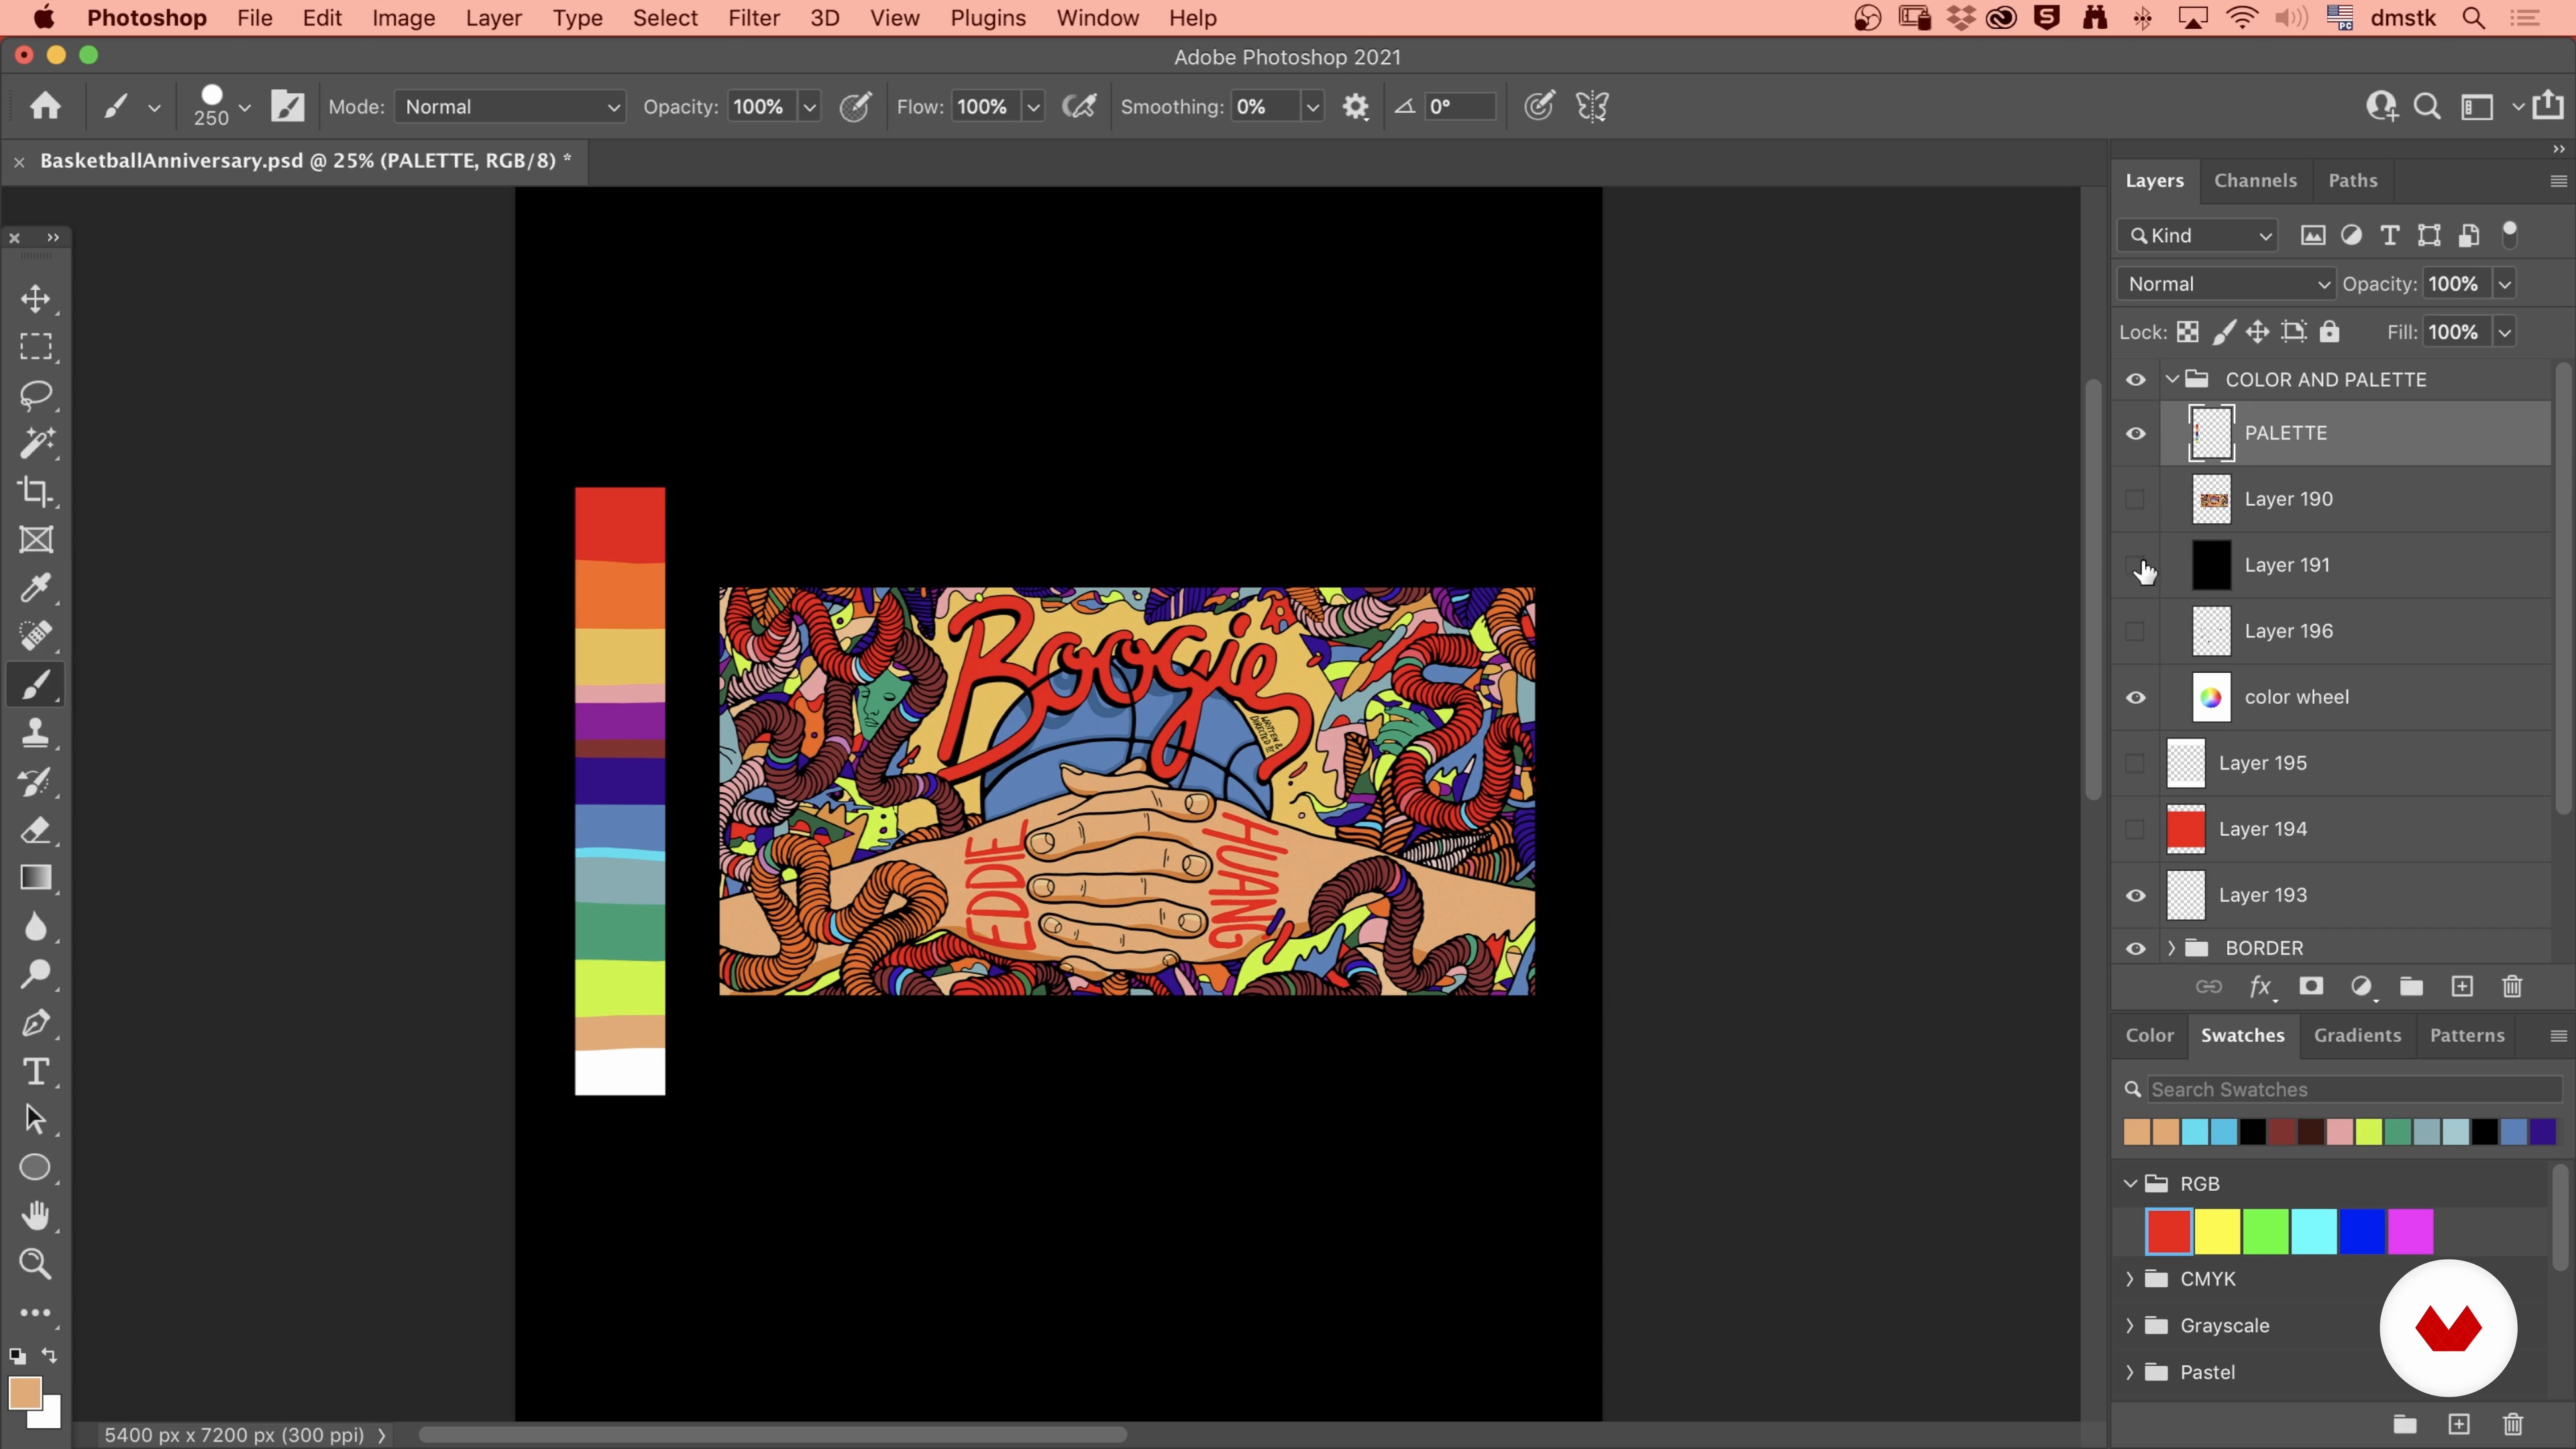Select the Zoom tool
Screen dimensions: 2576x1449
point(36,1264)
